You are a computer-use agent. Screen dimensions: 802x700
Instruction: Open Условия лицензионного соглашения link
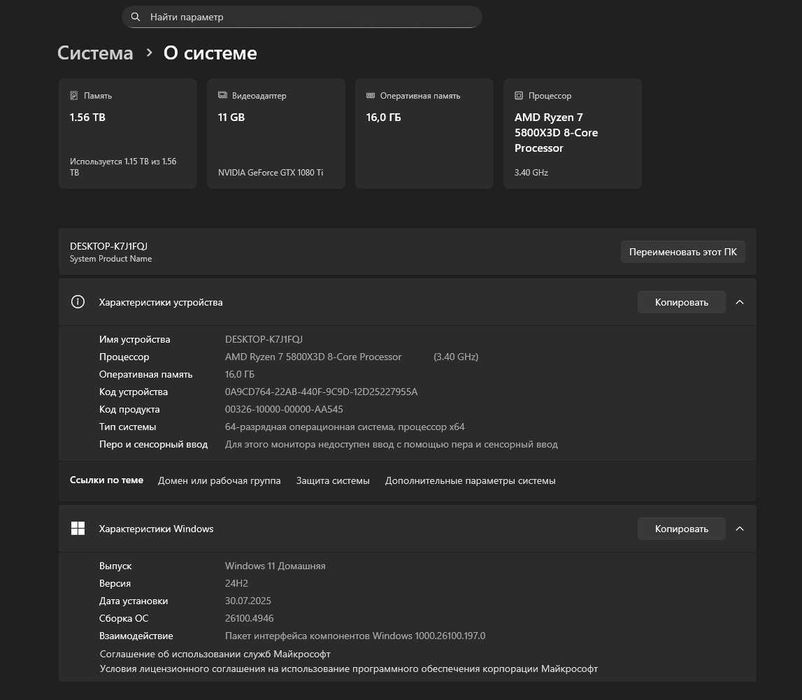[348, 669]
